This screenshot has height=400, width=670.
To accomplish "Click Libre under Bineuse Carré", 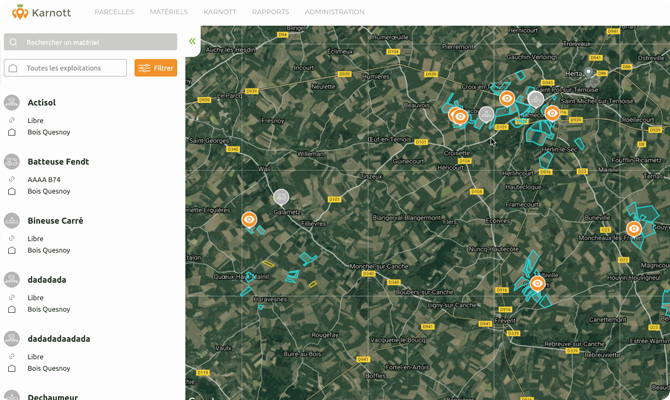I will [x=35, y=238].
